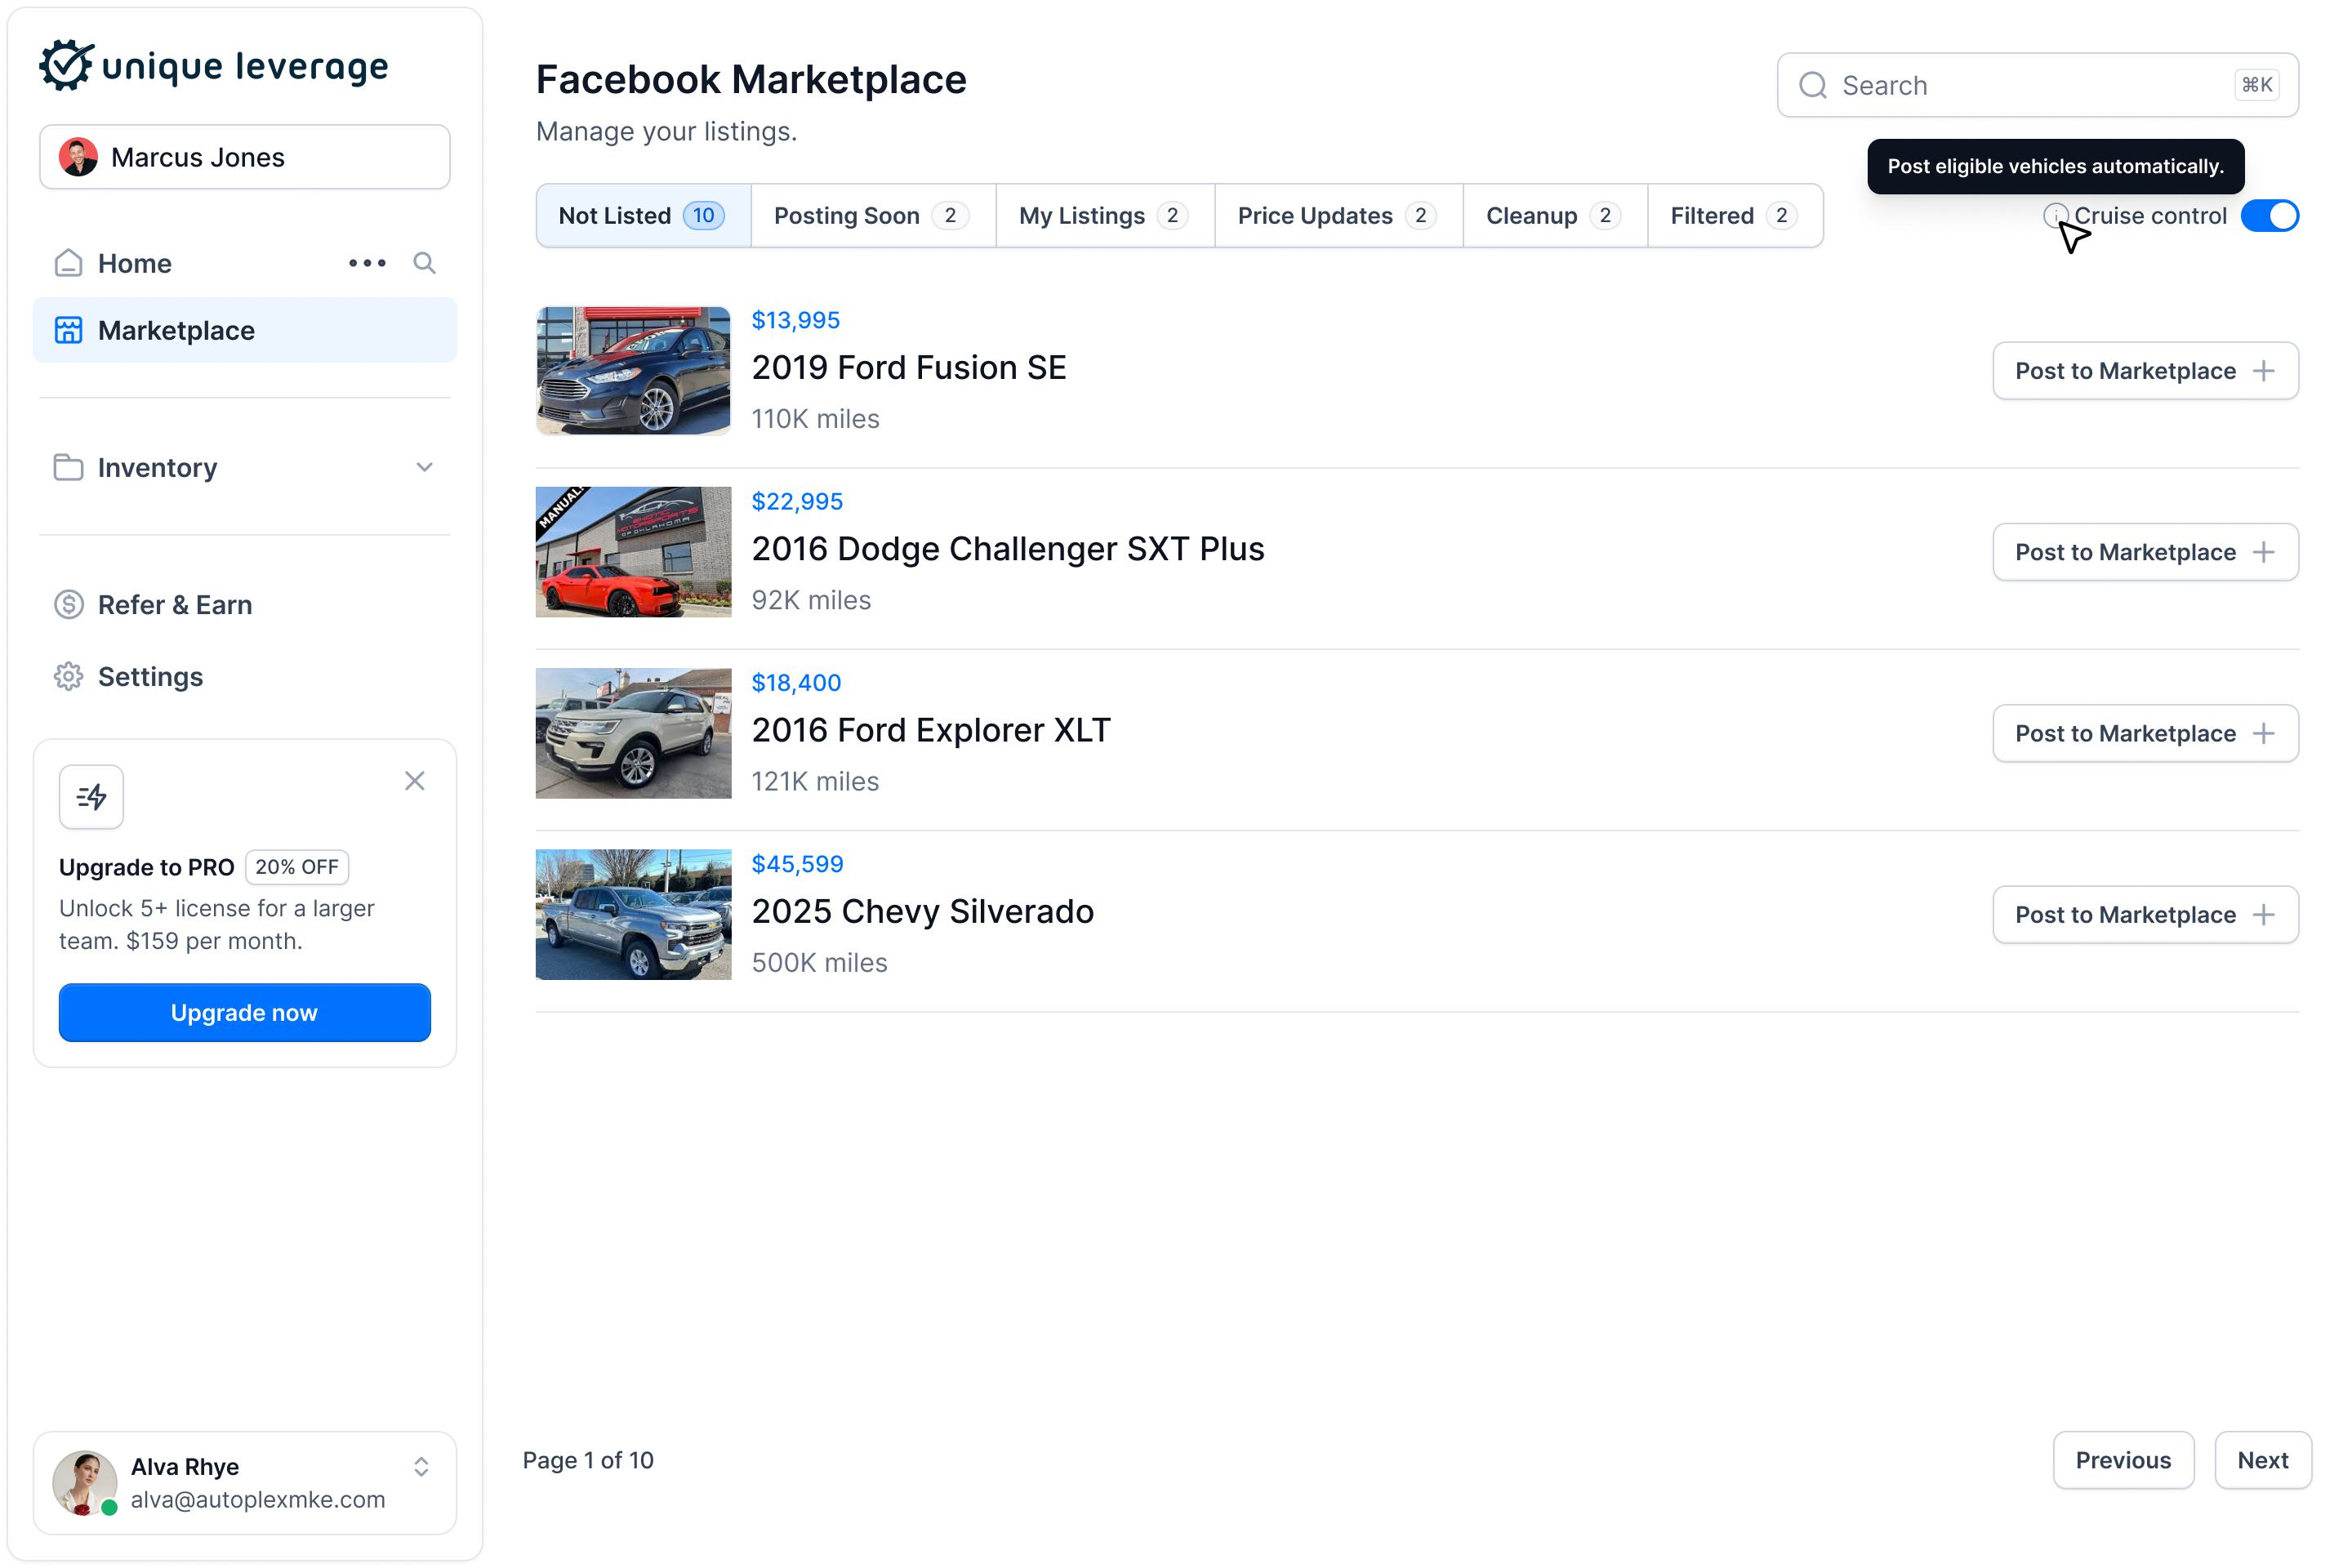Viewport: 2352px width, 1568px height.
Task: Switch to the Posting Soon tab
Action: pyautogui.click(x=873, y=216)
